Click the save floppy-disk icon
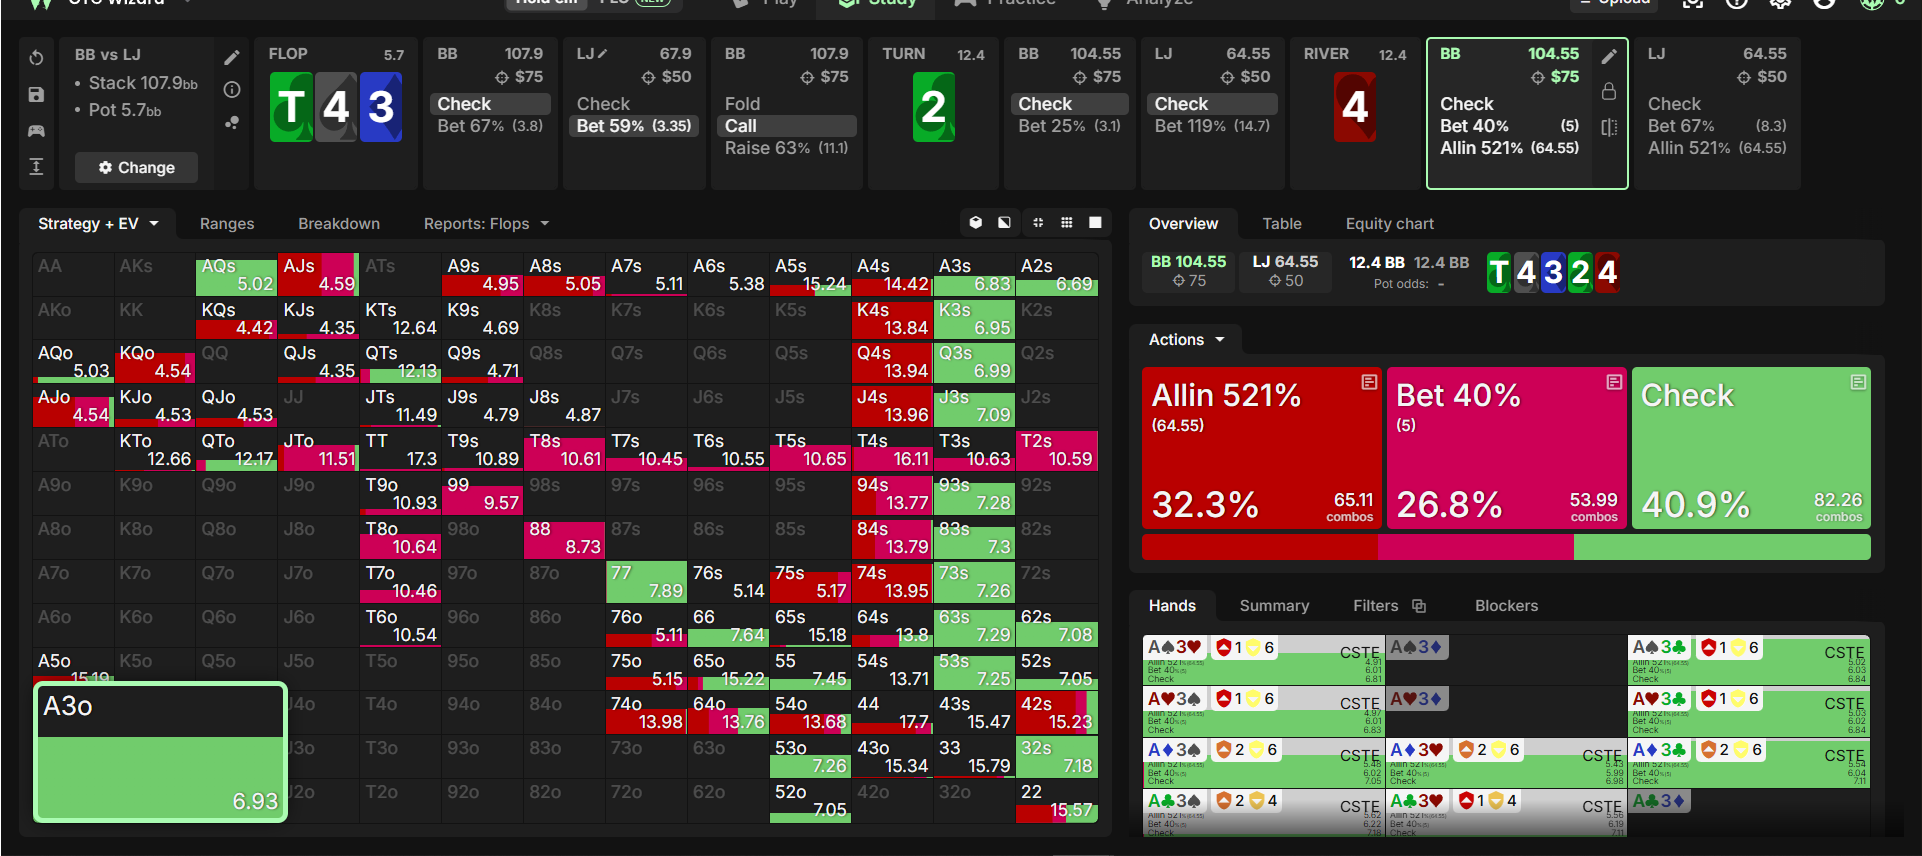This screenshot has height=856, width=1922. [x=36, y=95]
